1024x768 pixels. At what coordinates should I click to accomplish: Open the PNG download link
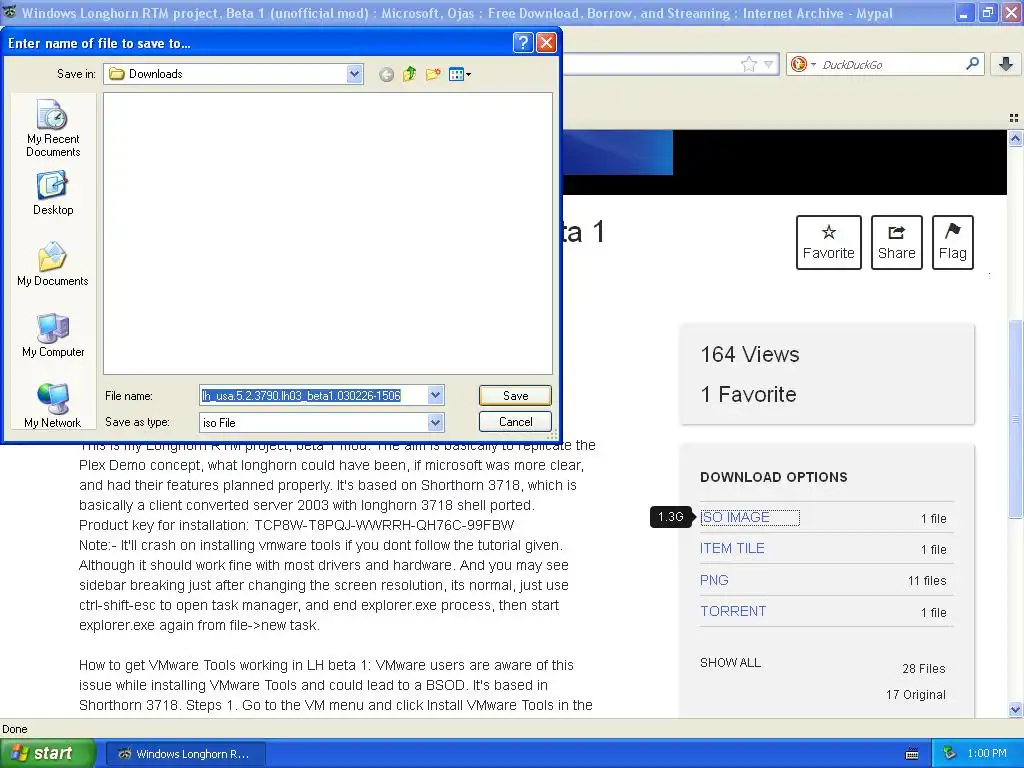pos(714,580)
